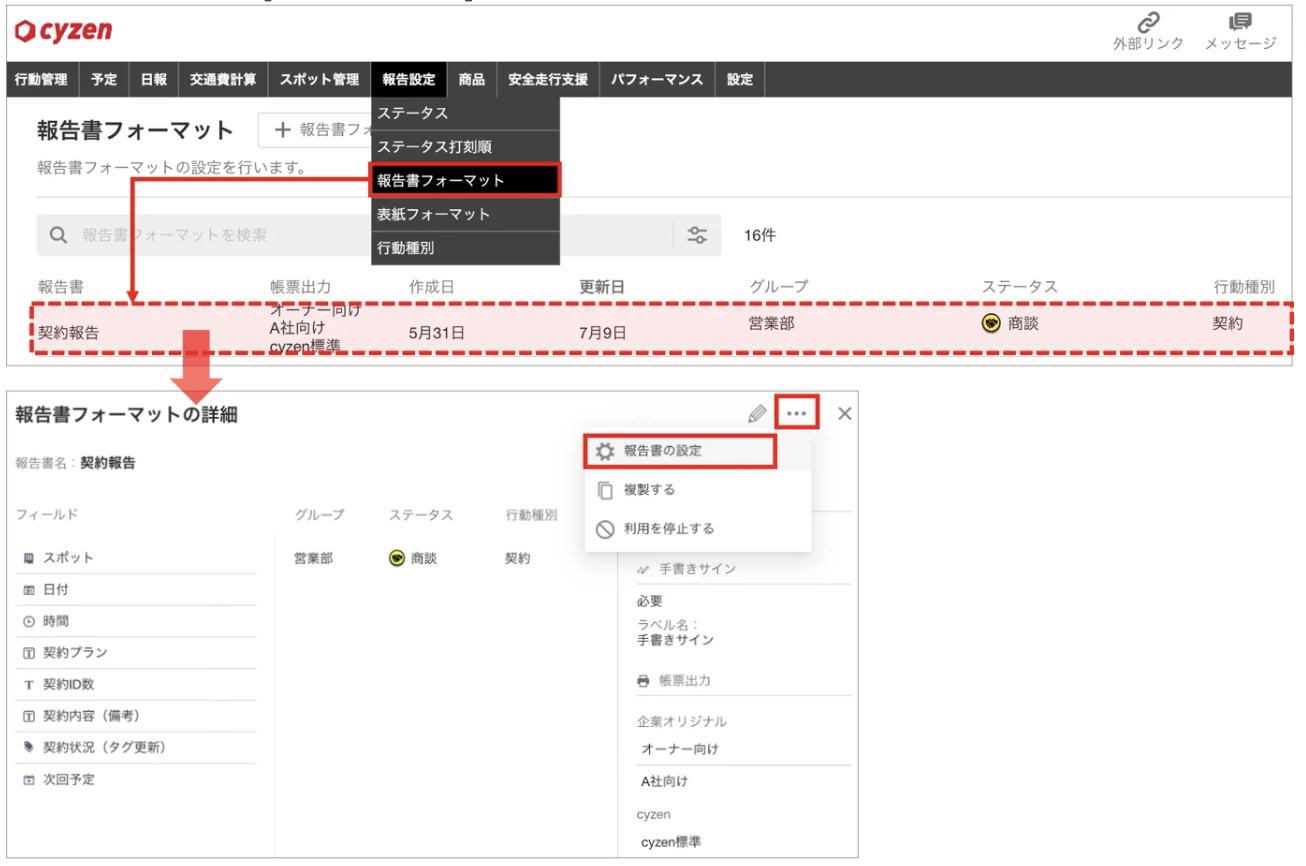Click the 更新日 column header
Image resolution: width=1306 pixels, height=866 pixels.
602,286
